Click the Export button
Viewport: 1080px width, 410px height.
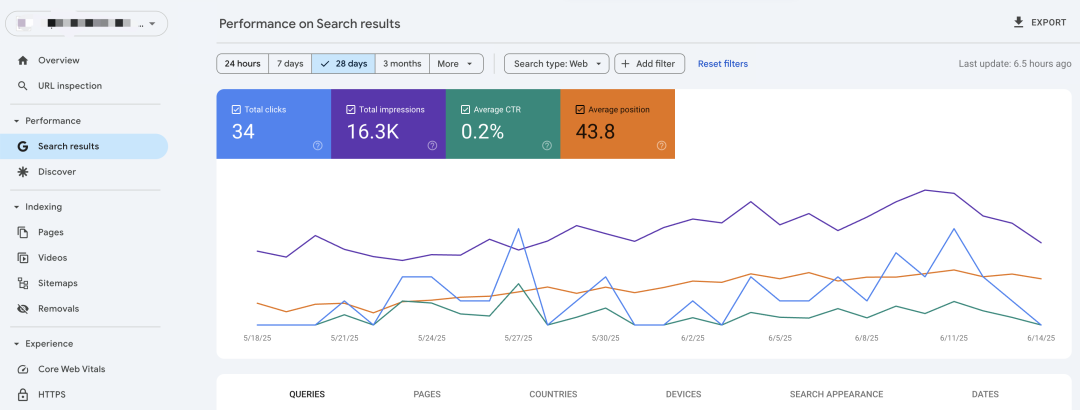1039,23
